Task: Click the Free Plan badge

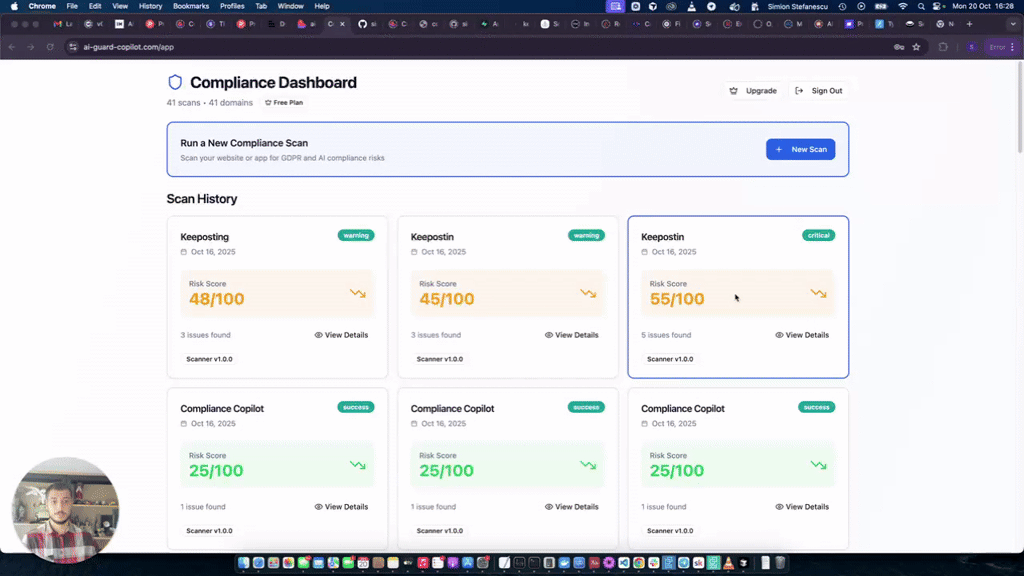Action: click(x=284, y=103)
